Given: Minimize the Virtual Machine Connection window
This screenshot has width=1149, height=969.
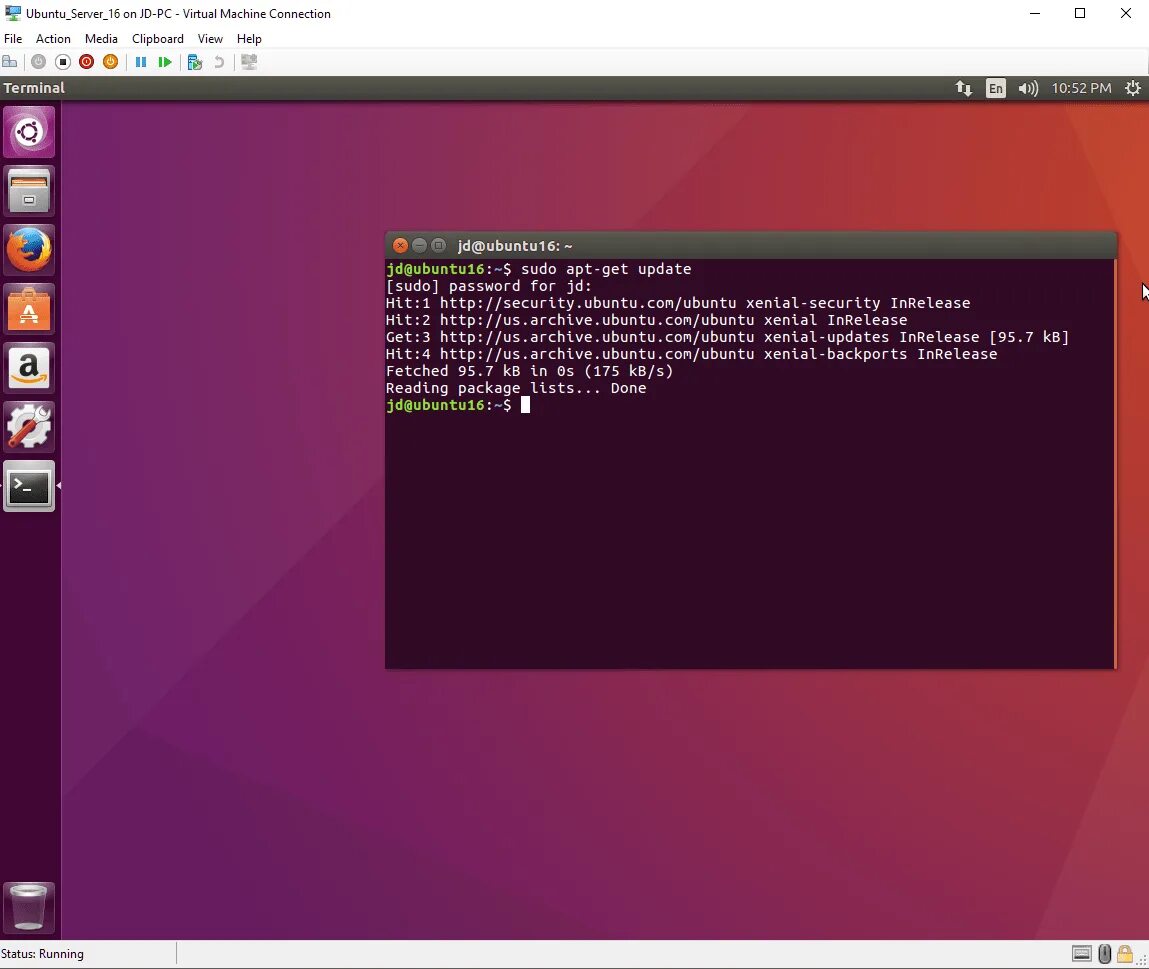Looking at the screenshot, I should coord(1035,13).
